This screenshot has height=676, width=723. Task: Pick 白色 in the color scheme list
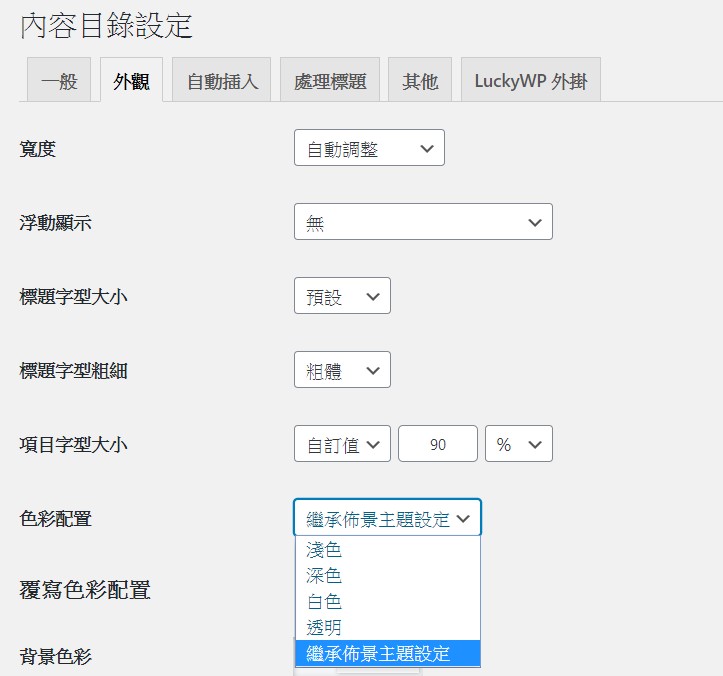pyautogui.click(x=388, y=601)
